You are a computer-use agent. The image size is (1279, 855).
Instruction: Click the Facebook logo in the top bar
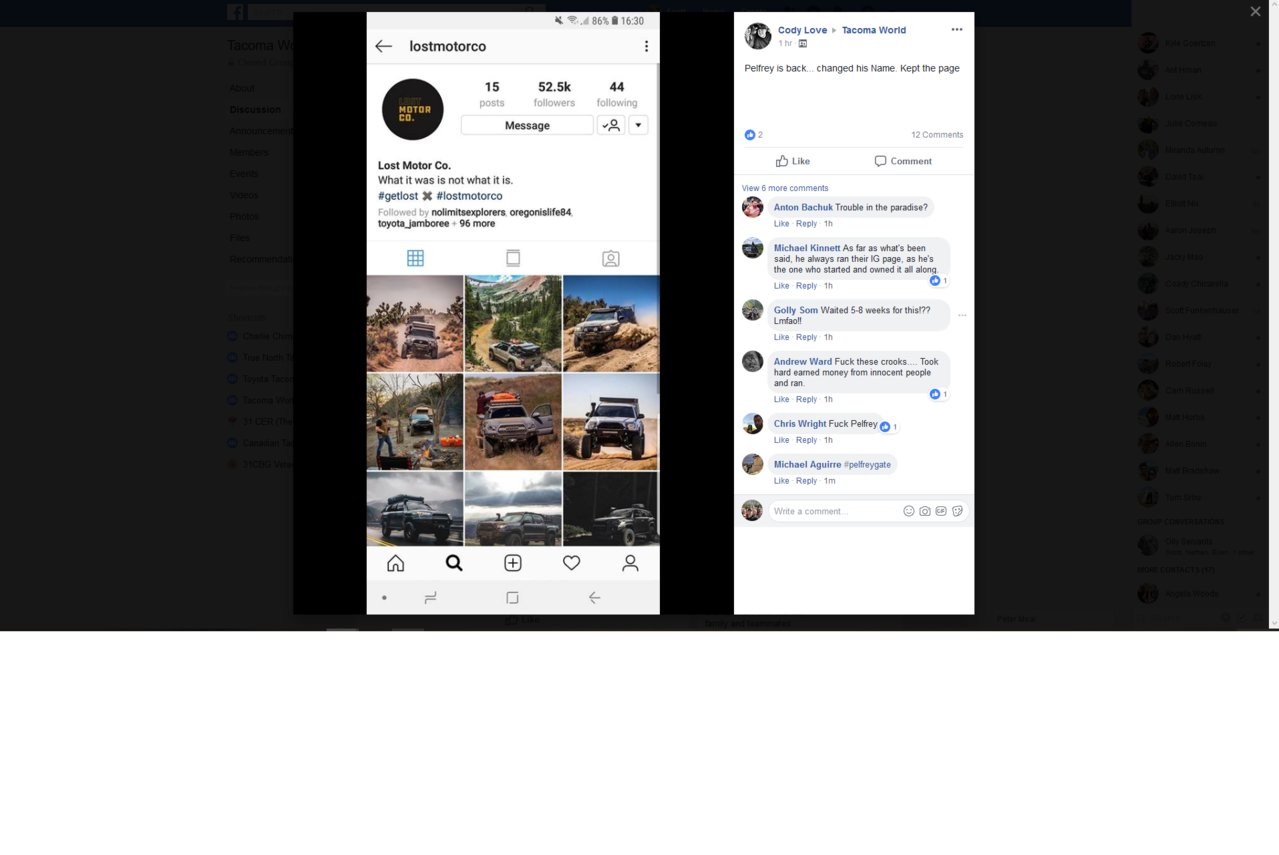tap(235, 12)
